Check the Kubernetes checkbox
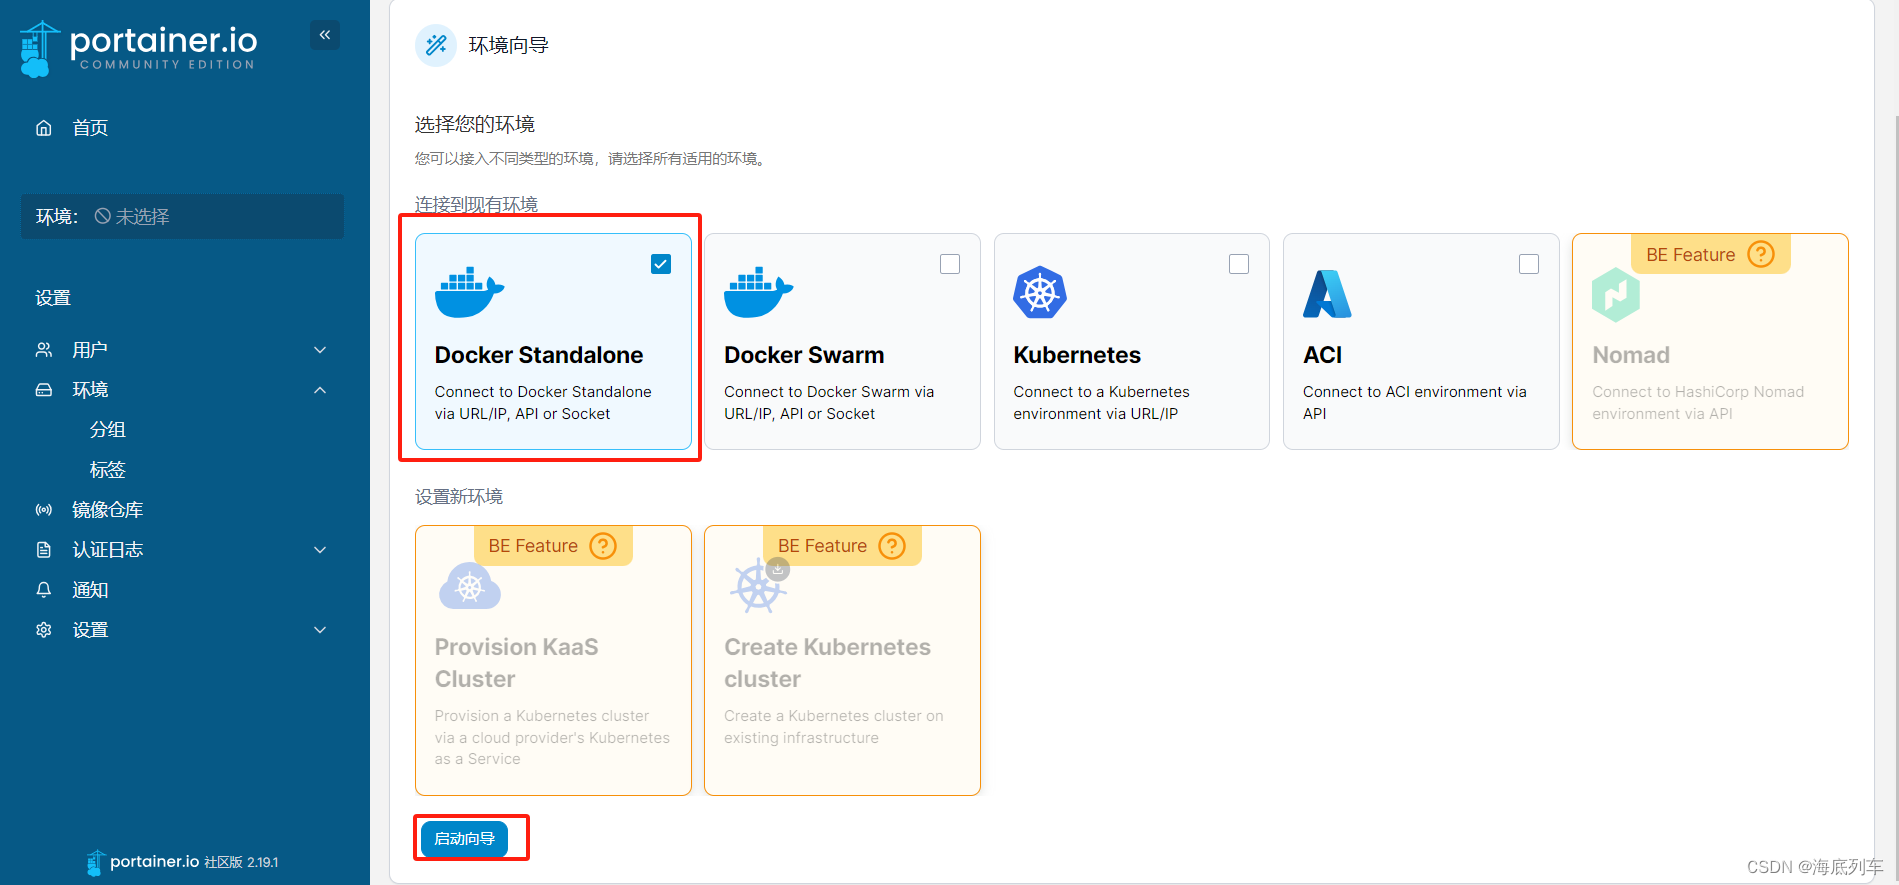Screen dimensions: 1899x885 [1239, 264]
